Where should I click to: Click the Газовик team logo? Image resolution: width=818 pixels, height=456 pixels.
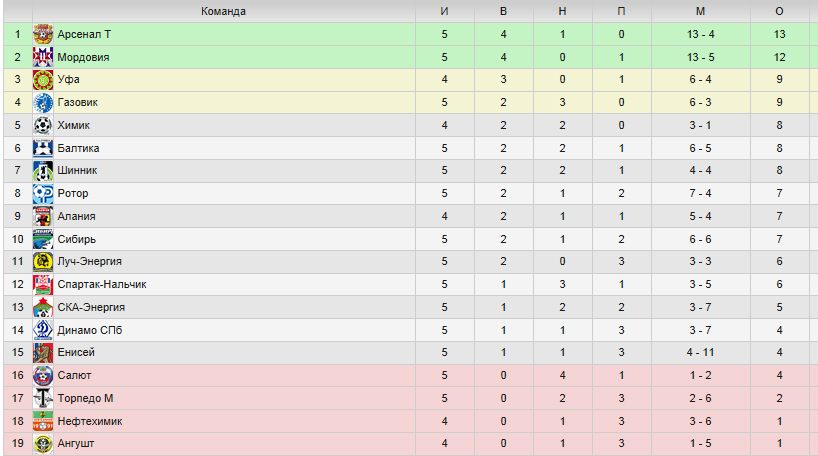point(43,102)
